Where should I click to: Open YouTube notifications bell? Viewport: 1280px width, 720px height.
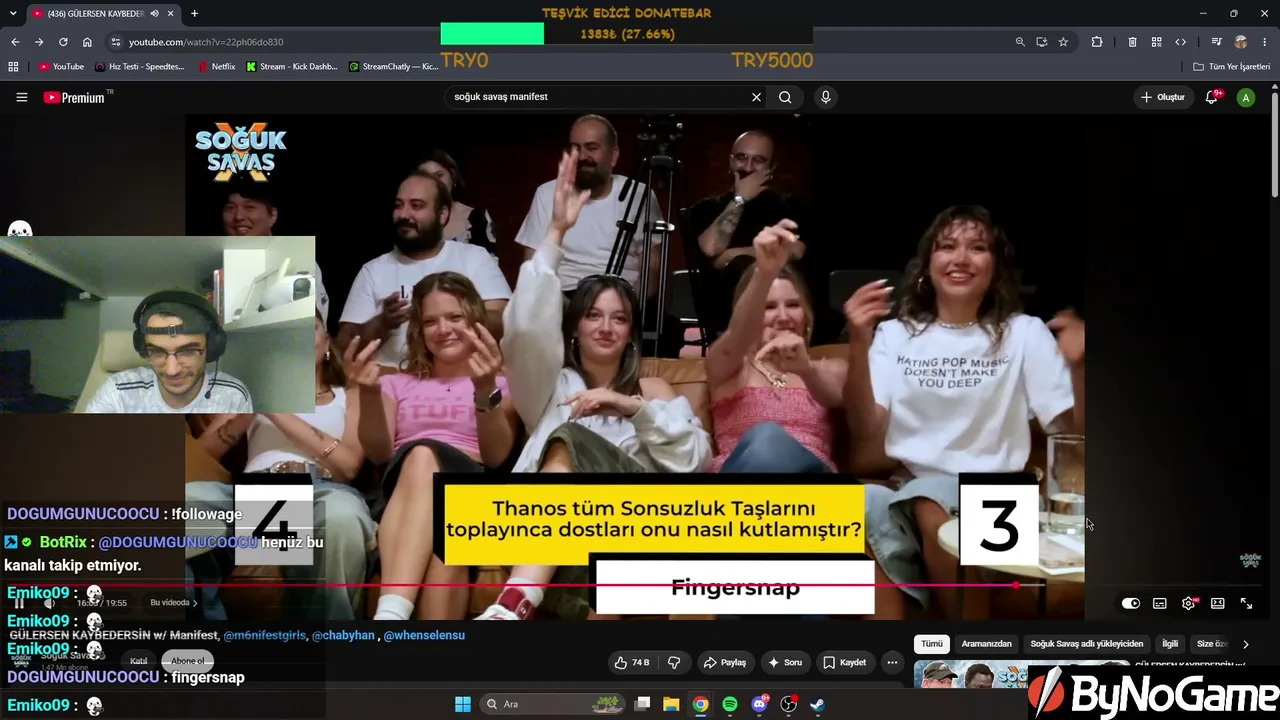coord(1212,97)
